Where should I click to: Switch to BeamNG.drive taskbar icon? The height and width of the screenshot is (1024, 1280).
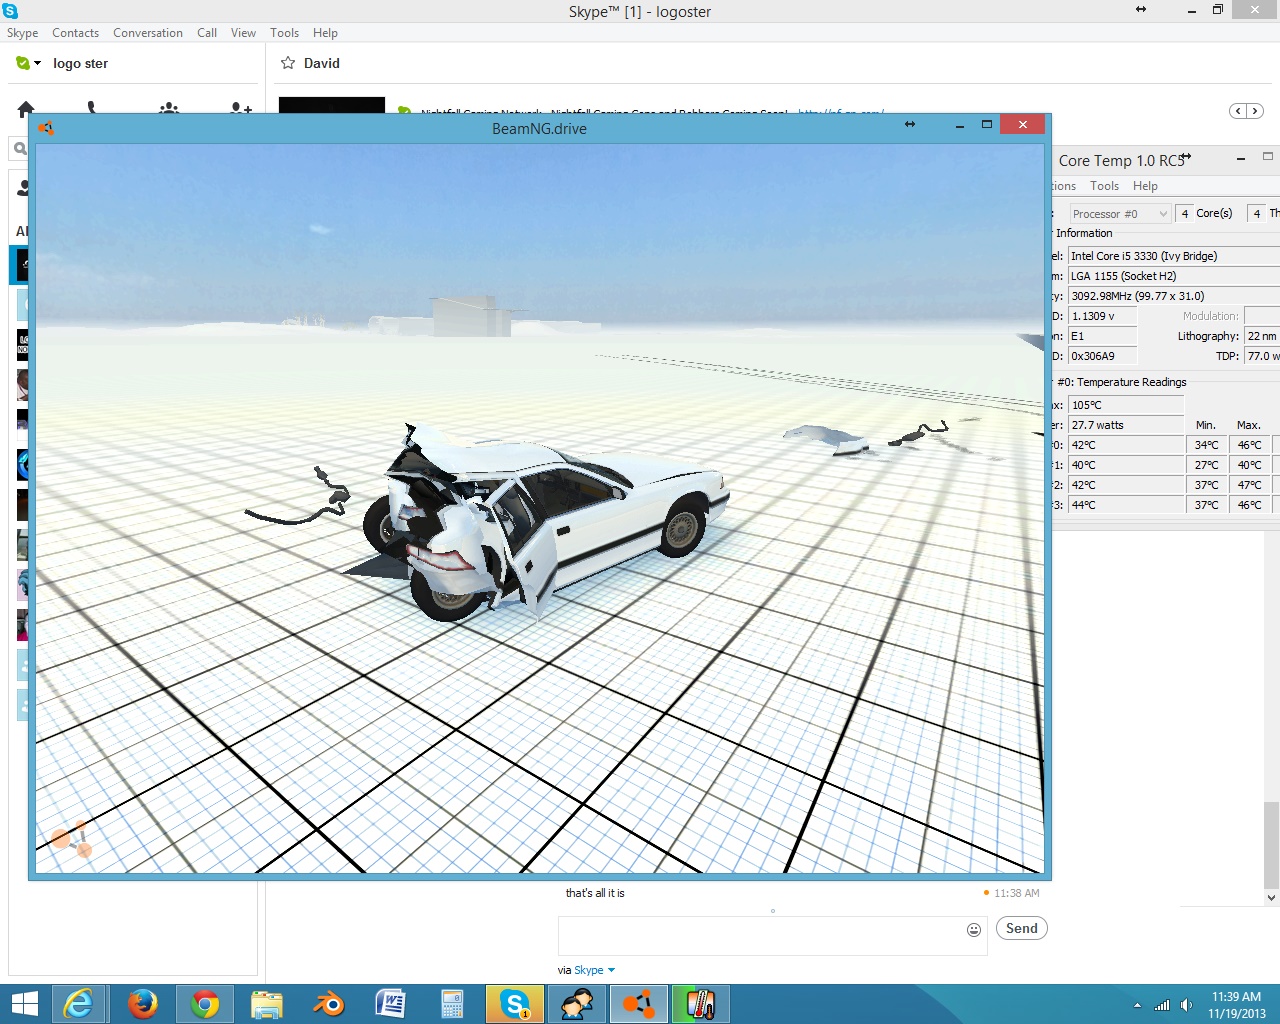point(639,1004)
